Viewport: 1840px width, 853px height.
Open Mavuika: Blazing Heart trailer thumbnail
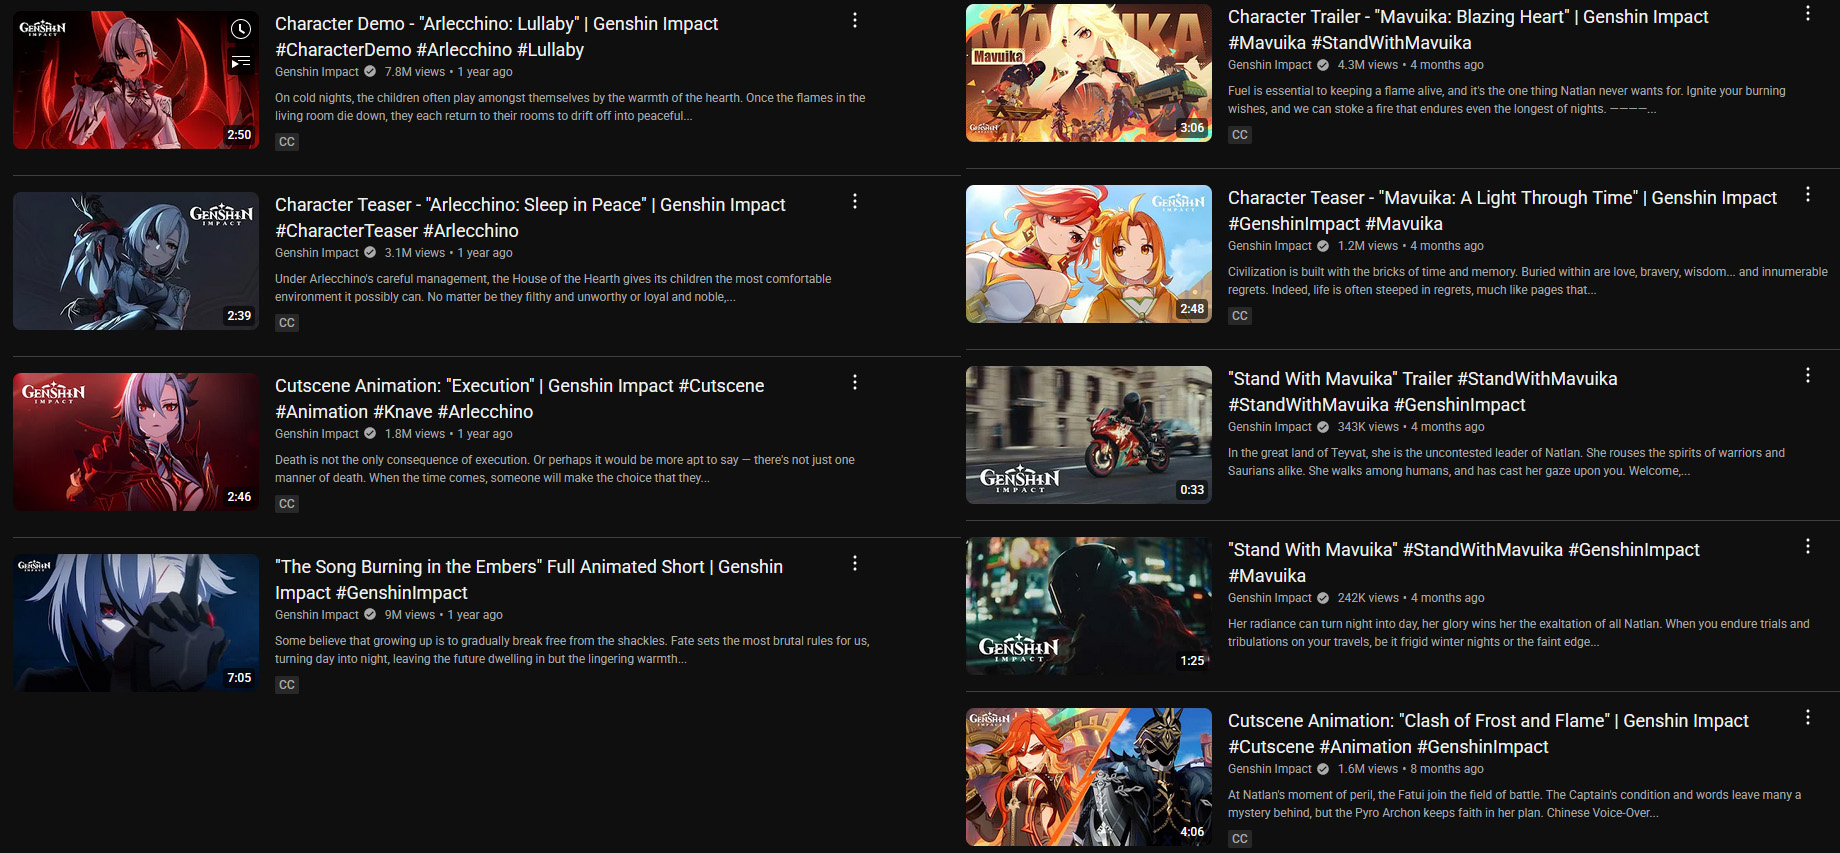point(1089,73)
